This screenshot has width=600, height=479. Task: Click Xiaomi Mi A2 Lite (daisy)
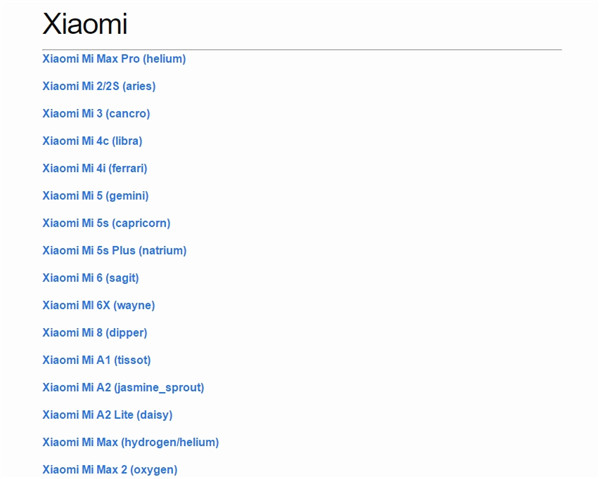[108, 415]
